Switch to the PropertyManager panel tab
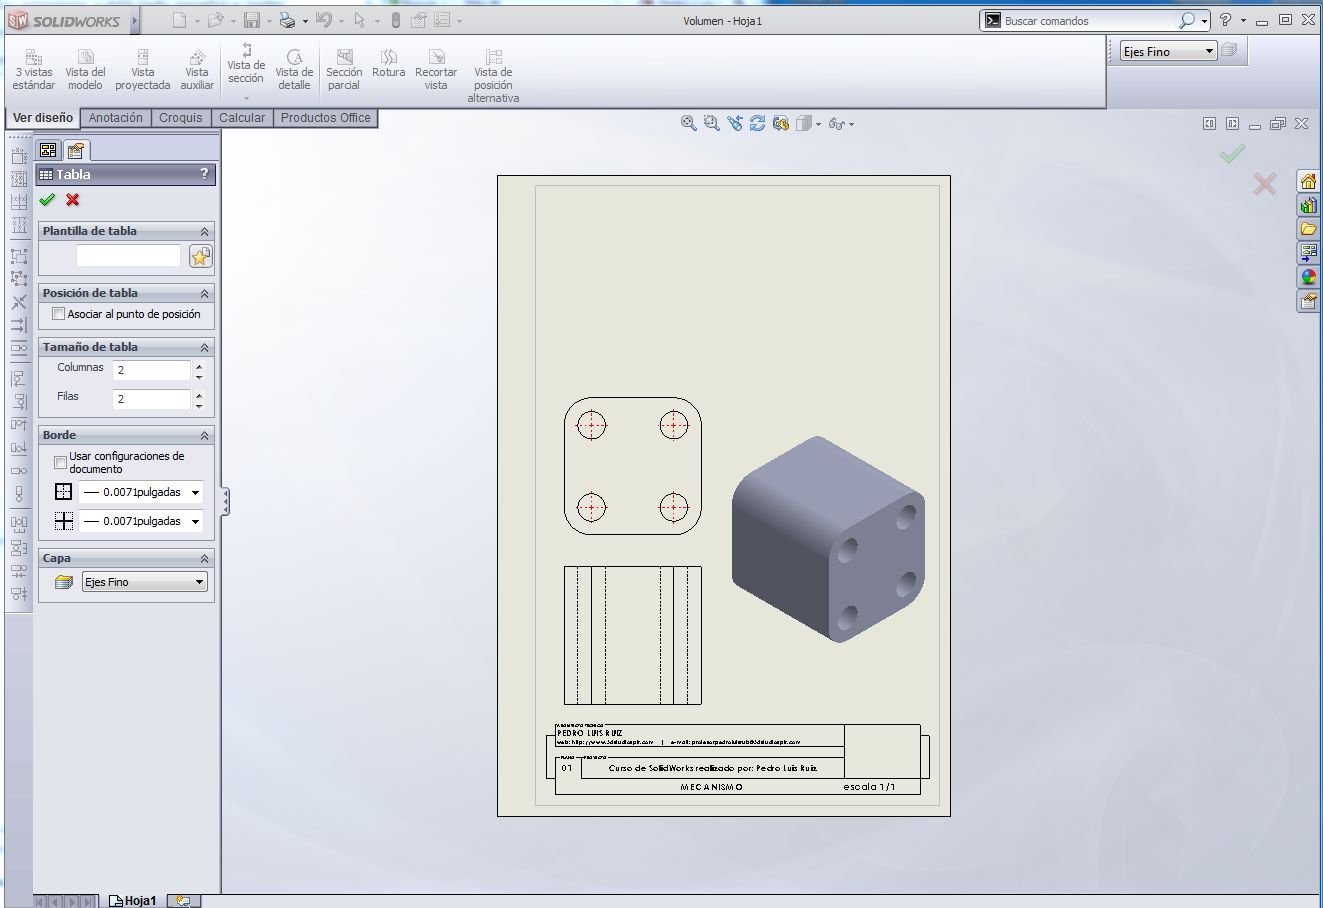This screenshot has height=908, width=1323. 75,150
